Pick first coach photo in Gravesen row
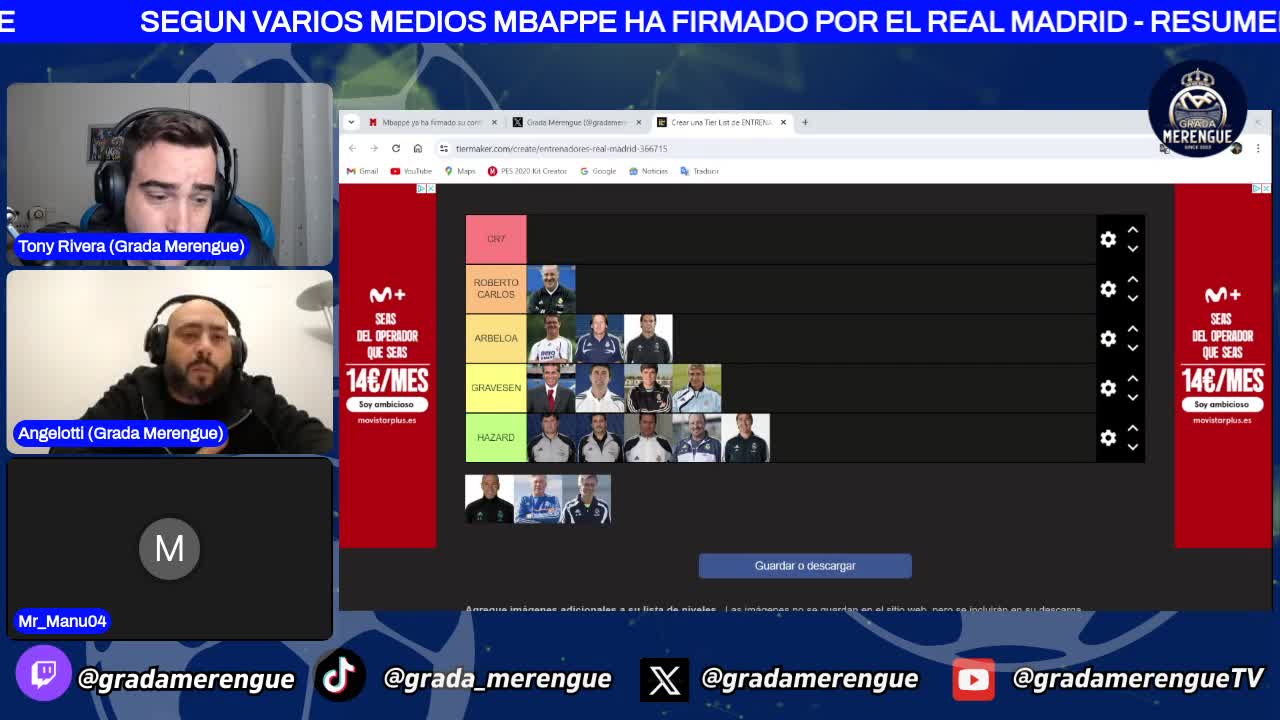The height and width of the screenshot is (720, 1280). (551, 388)
